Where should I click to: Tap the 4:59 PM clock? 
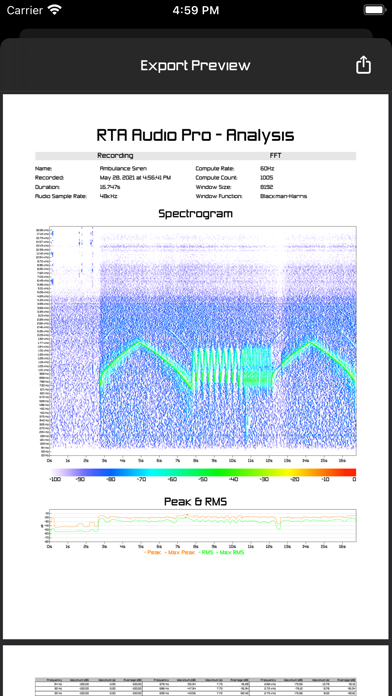click(196, 10)
